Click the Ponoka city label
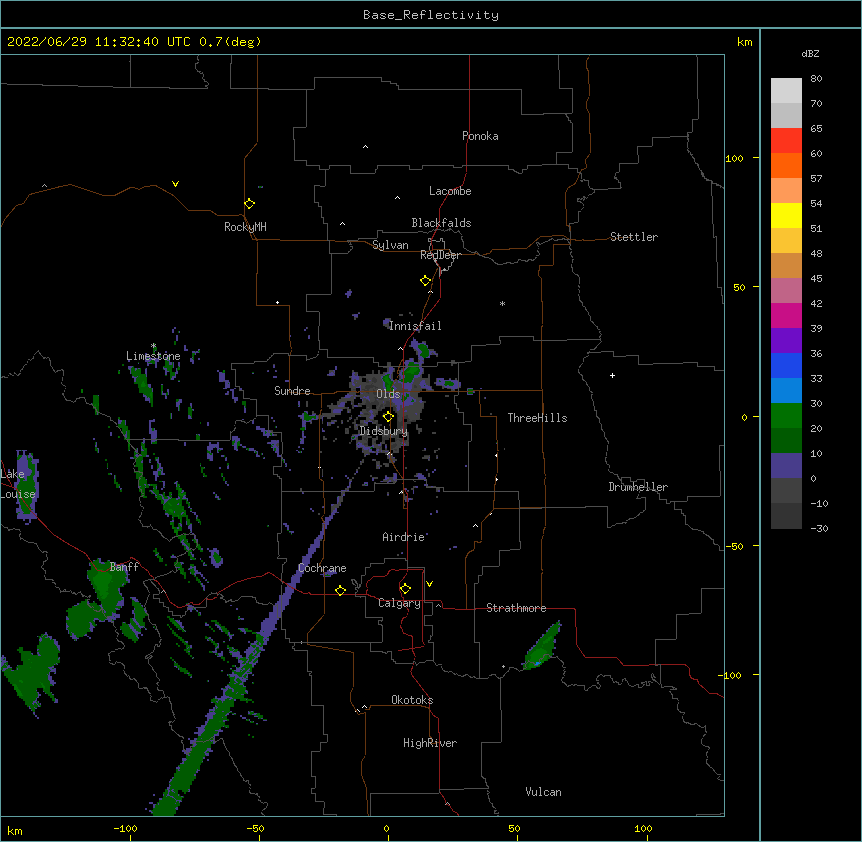This screenshot has width=862, height=842. [x=480, y=136]
